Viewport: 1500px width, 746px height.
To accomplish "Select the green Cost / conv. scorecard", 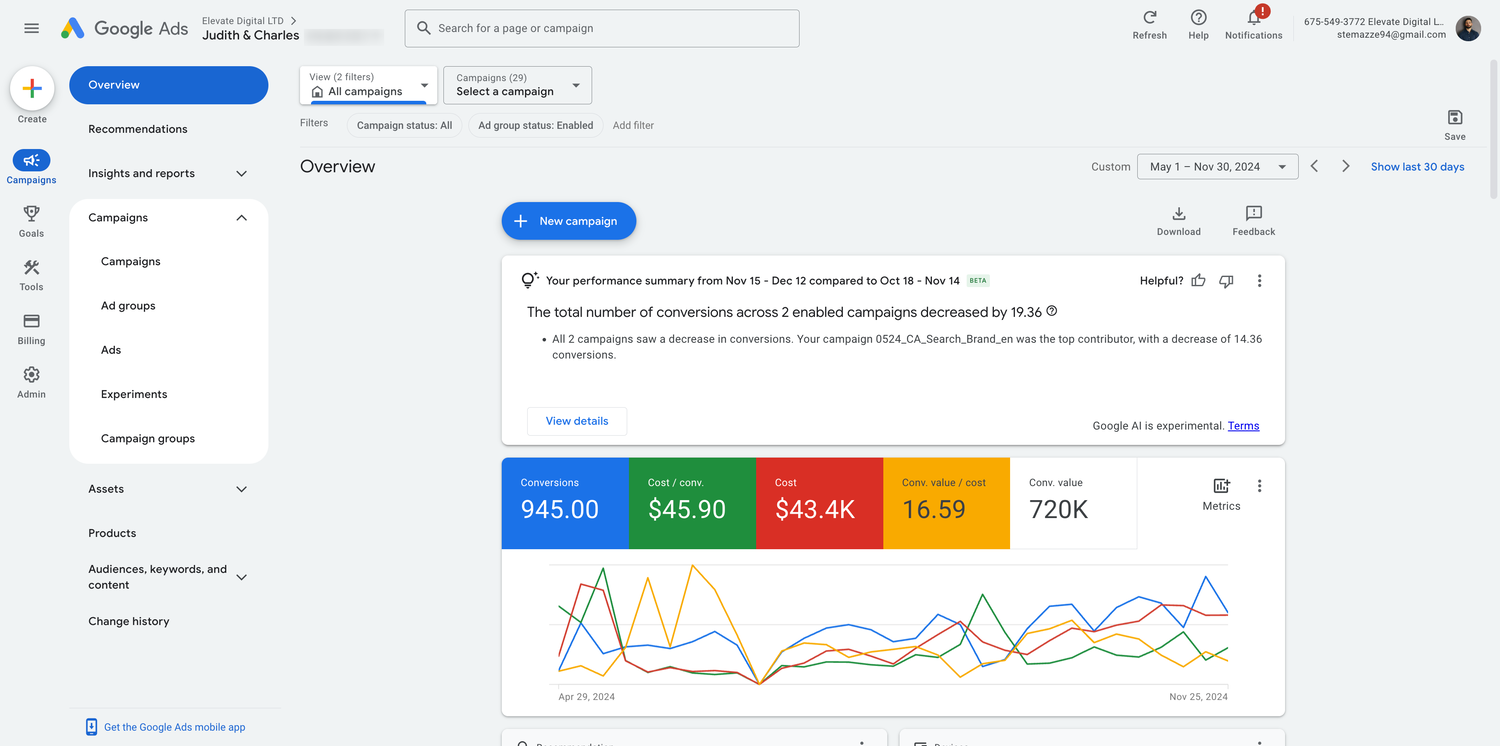I will [x=692, y=504].
